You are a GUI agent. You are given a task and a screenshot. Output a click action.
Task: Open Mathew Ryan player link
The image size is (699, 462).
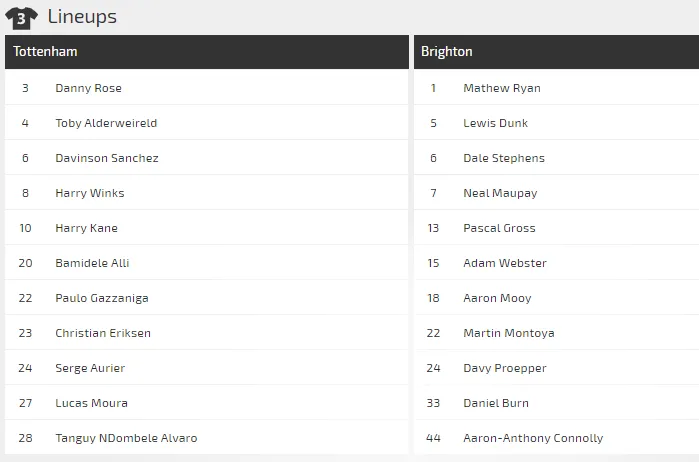pos(502,88)
